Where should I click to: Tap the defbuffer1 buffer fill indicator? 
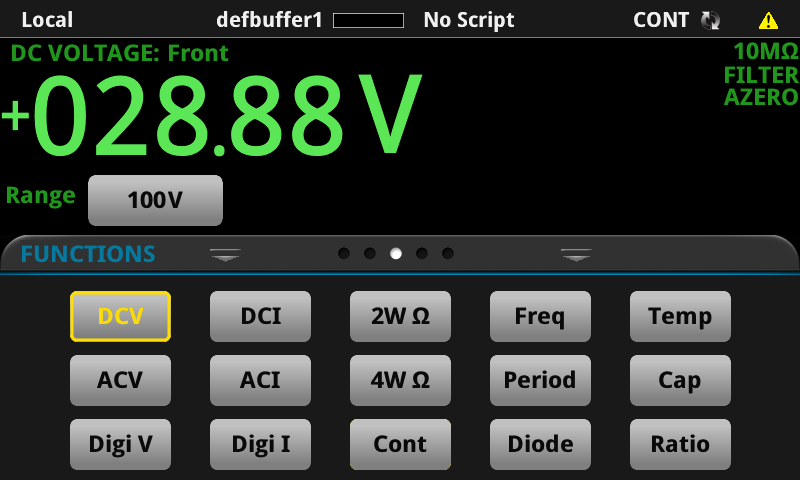tap(368, 20)
